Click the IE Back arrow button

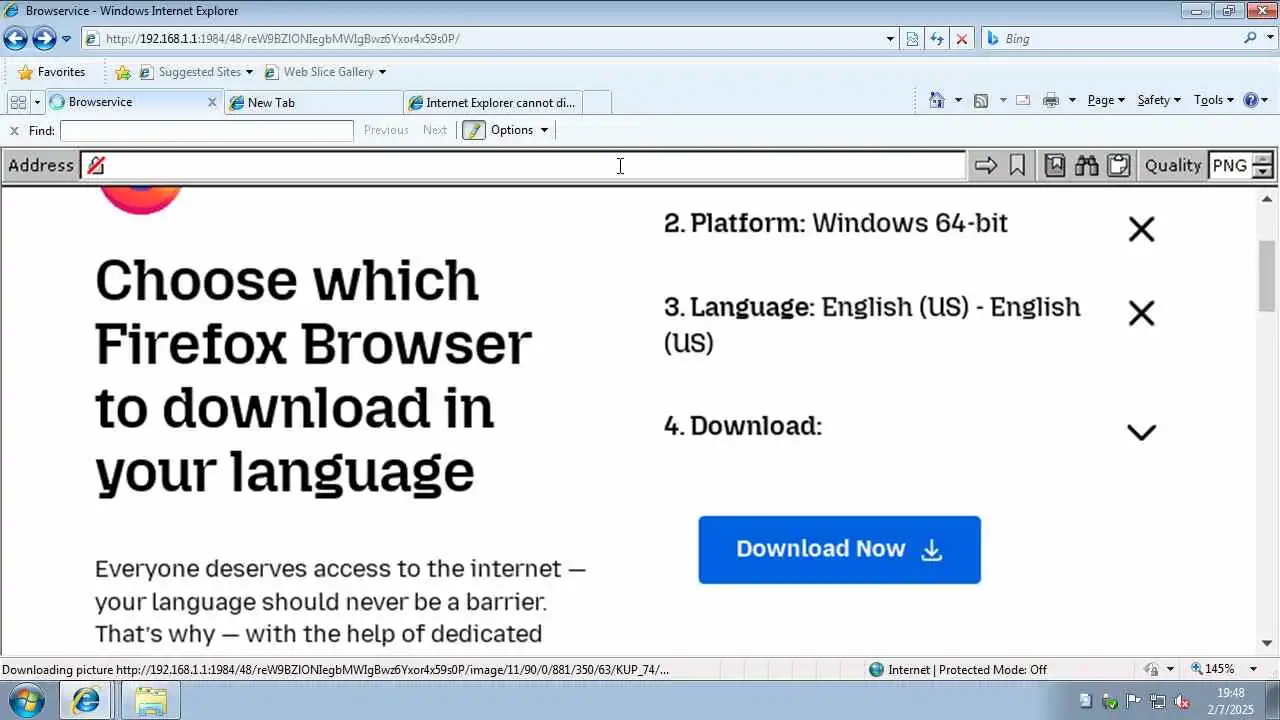(x=15, y=39)
